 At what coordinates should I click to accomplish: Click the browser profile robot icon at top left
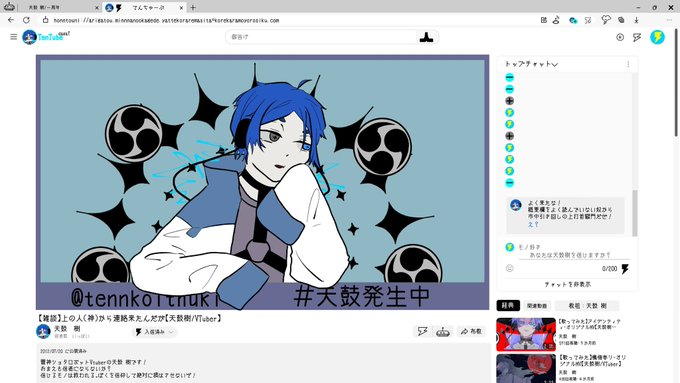click(x=9, y=7)
